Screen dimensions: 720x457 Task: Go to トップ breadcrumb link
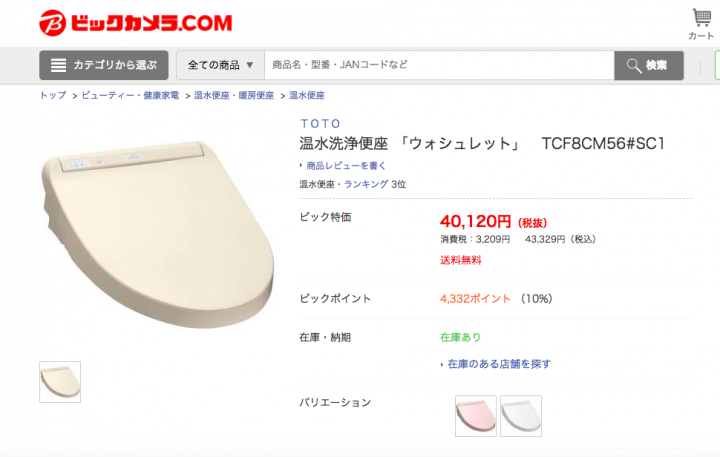click(x=53, y=95)
